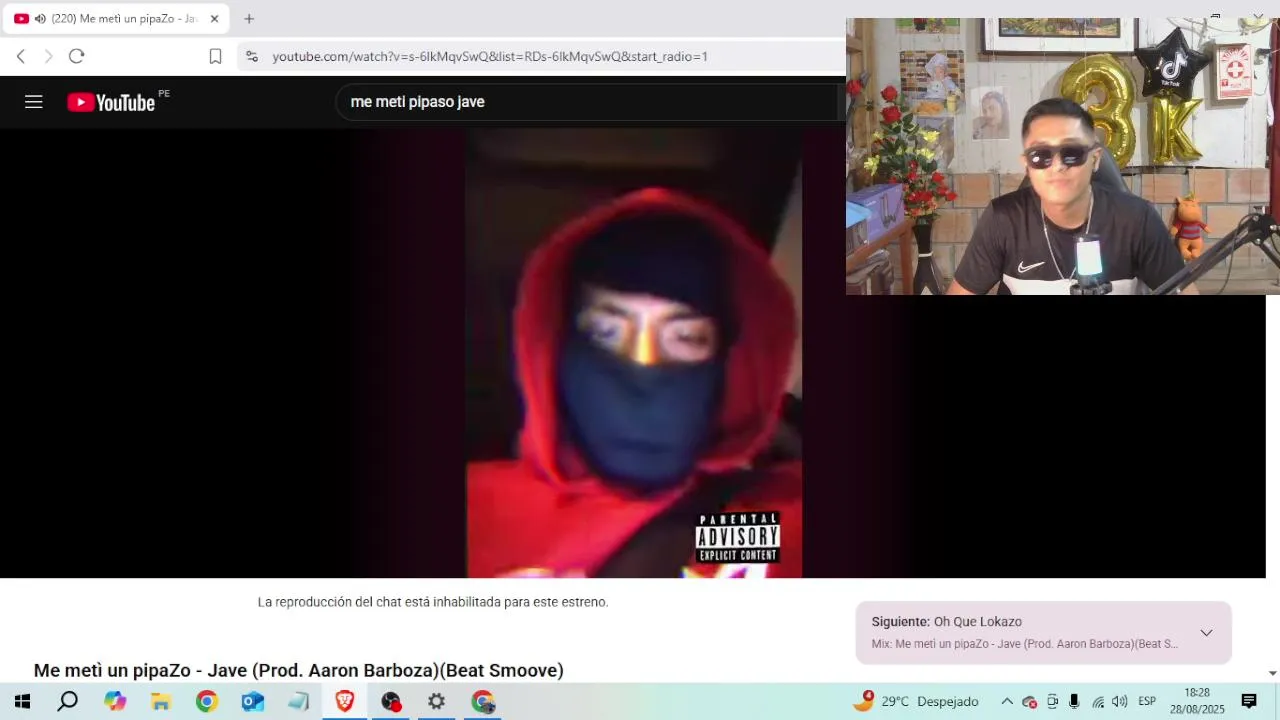This screenshot has width=1280, height=720.
Task: Click the browser address bar URL
Action: [x=490, y=56]
